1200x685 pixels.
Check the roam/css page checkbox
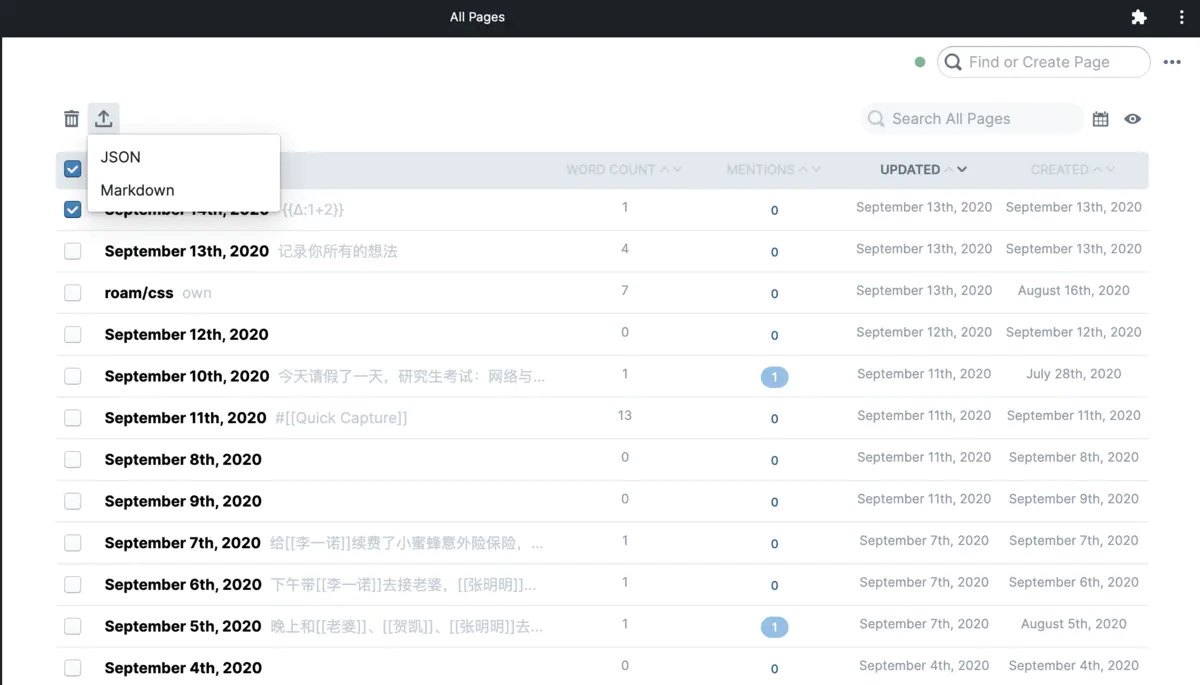click(x=72, y=292)
